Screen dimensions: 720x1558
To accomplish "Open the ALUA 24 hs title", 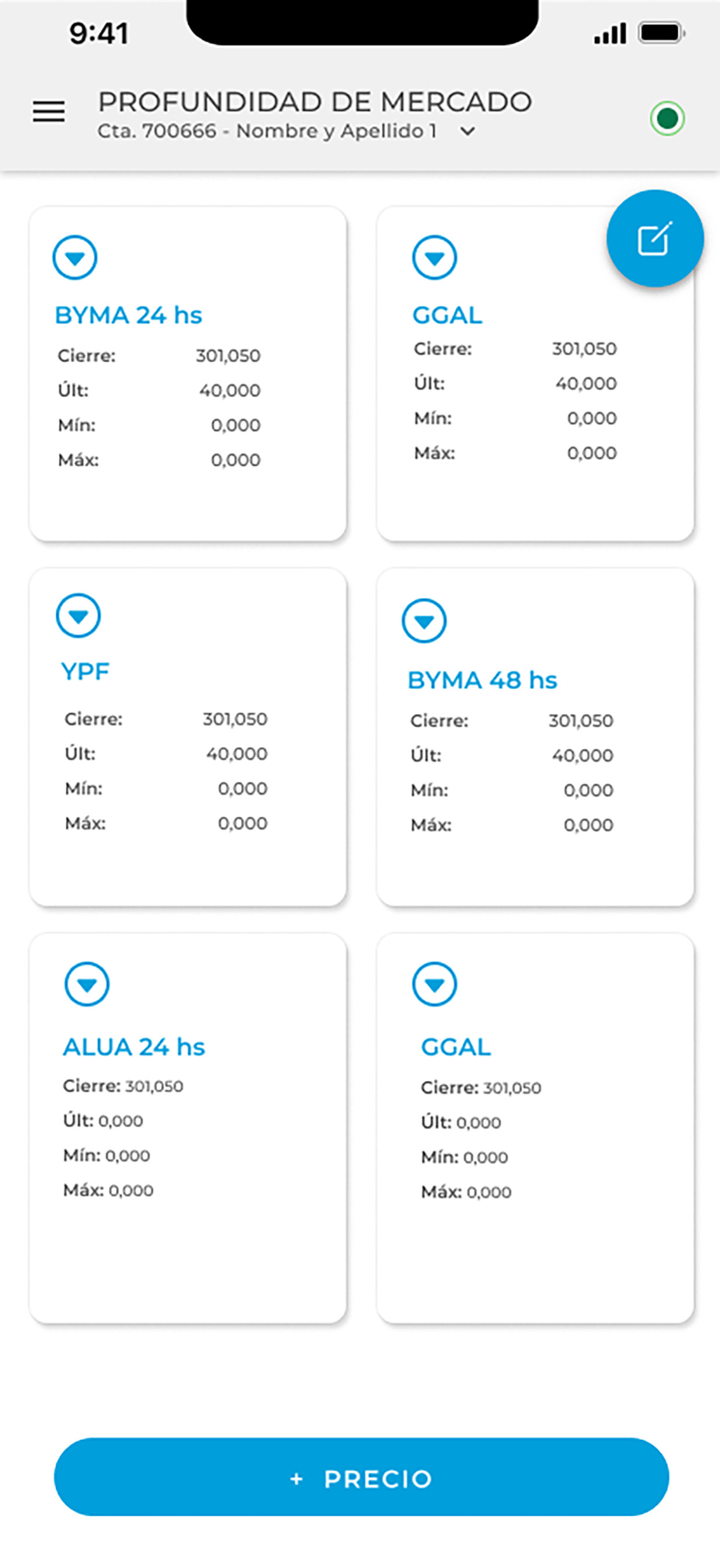I will coord(134,1047).
